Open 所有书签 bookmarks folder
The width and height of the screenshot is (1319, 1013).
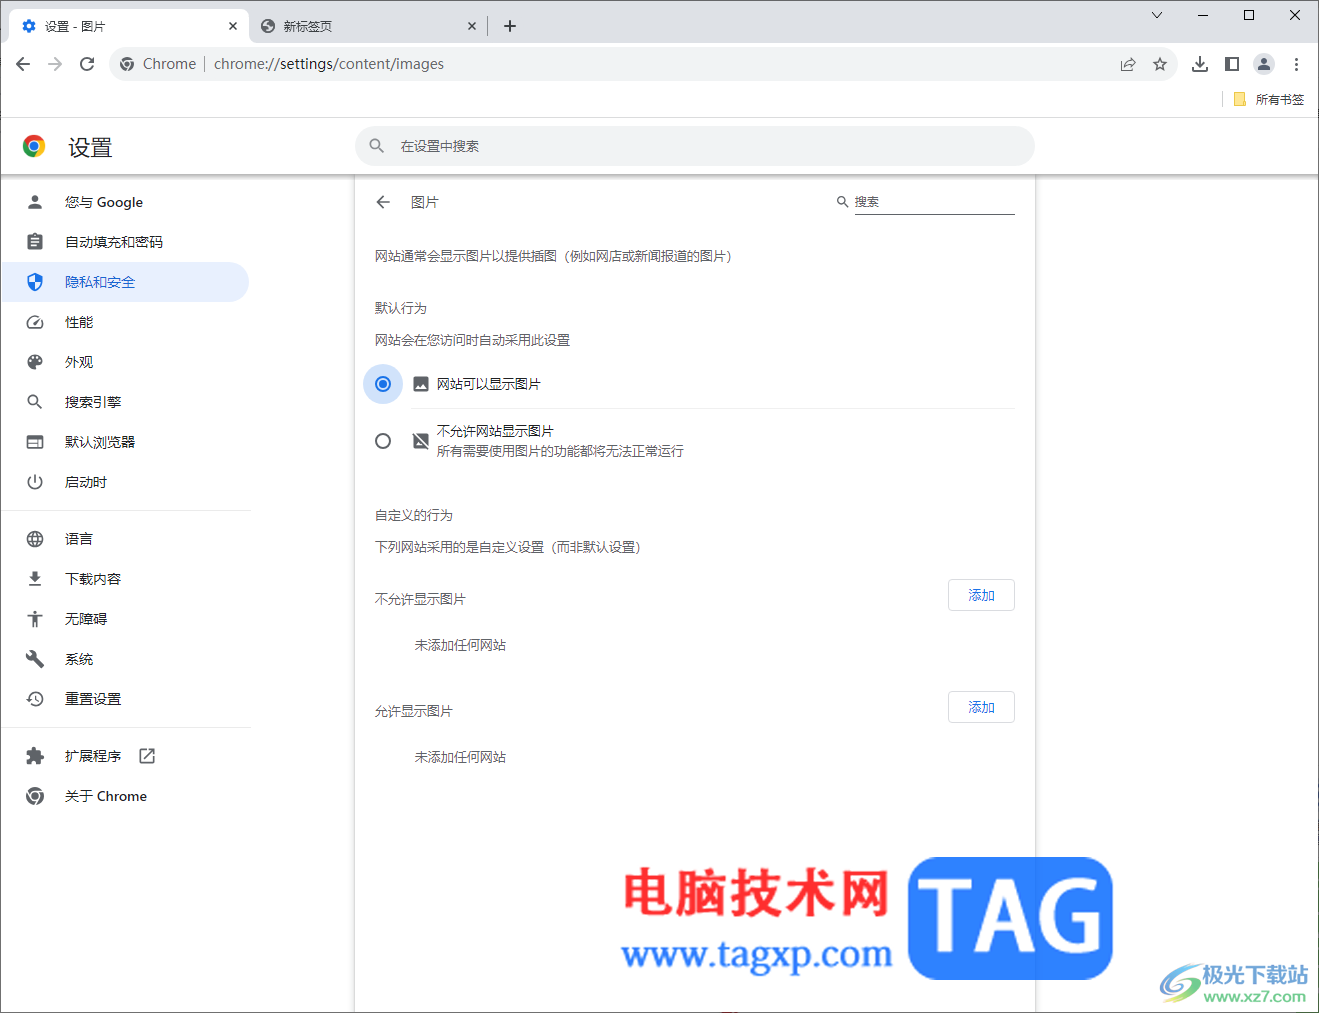pos(1269,99)
